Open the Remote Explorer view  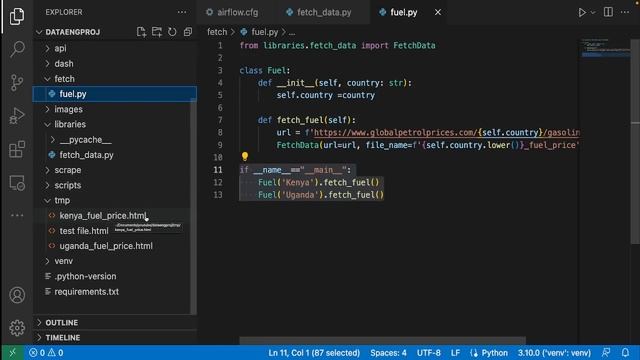pos(17,183)
